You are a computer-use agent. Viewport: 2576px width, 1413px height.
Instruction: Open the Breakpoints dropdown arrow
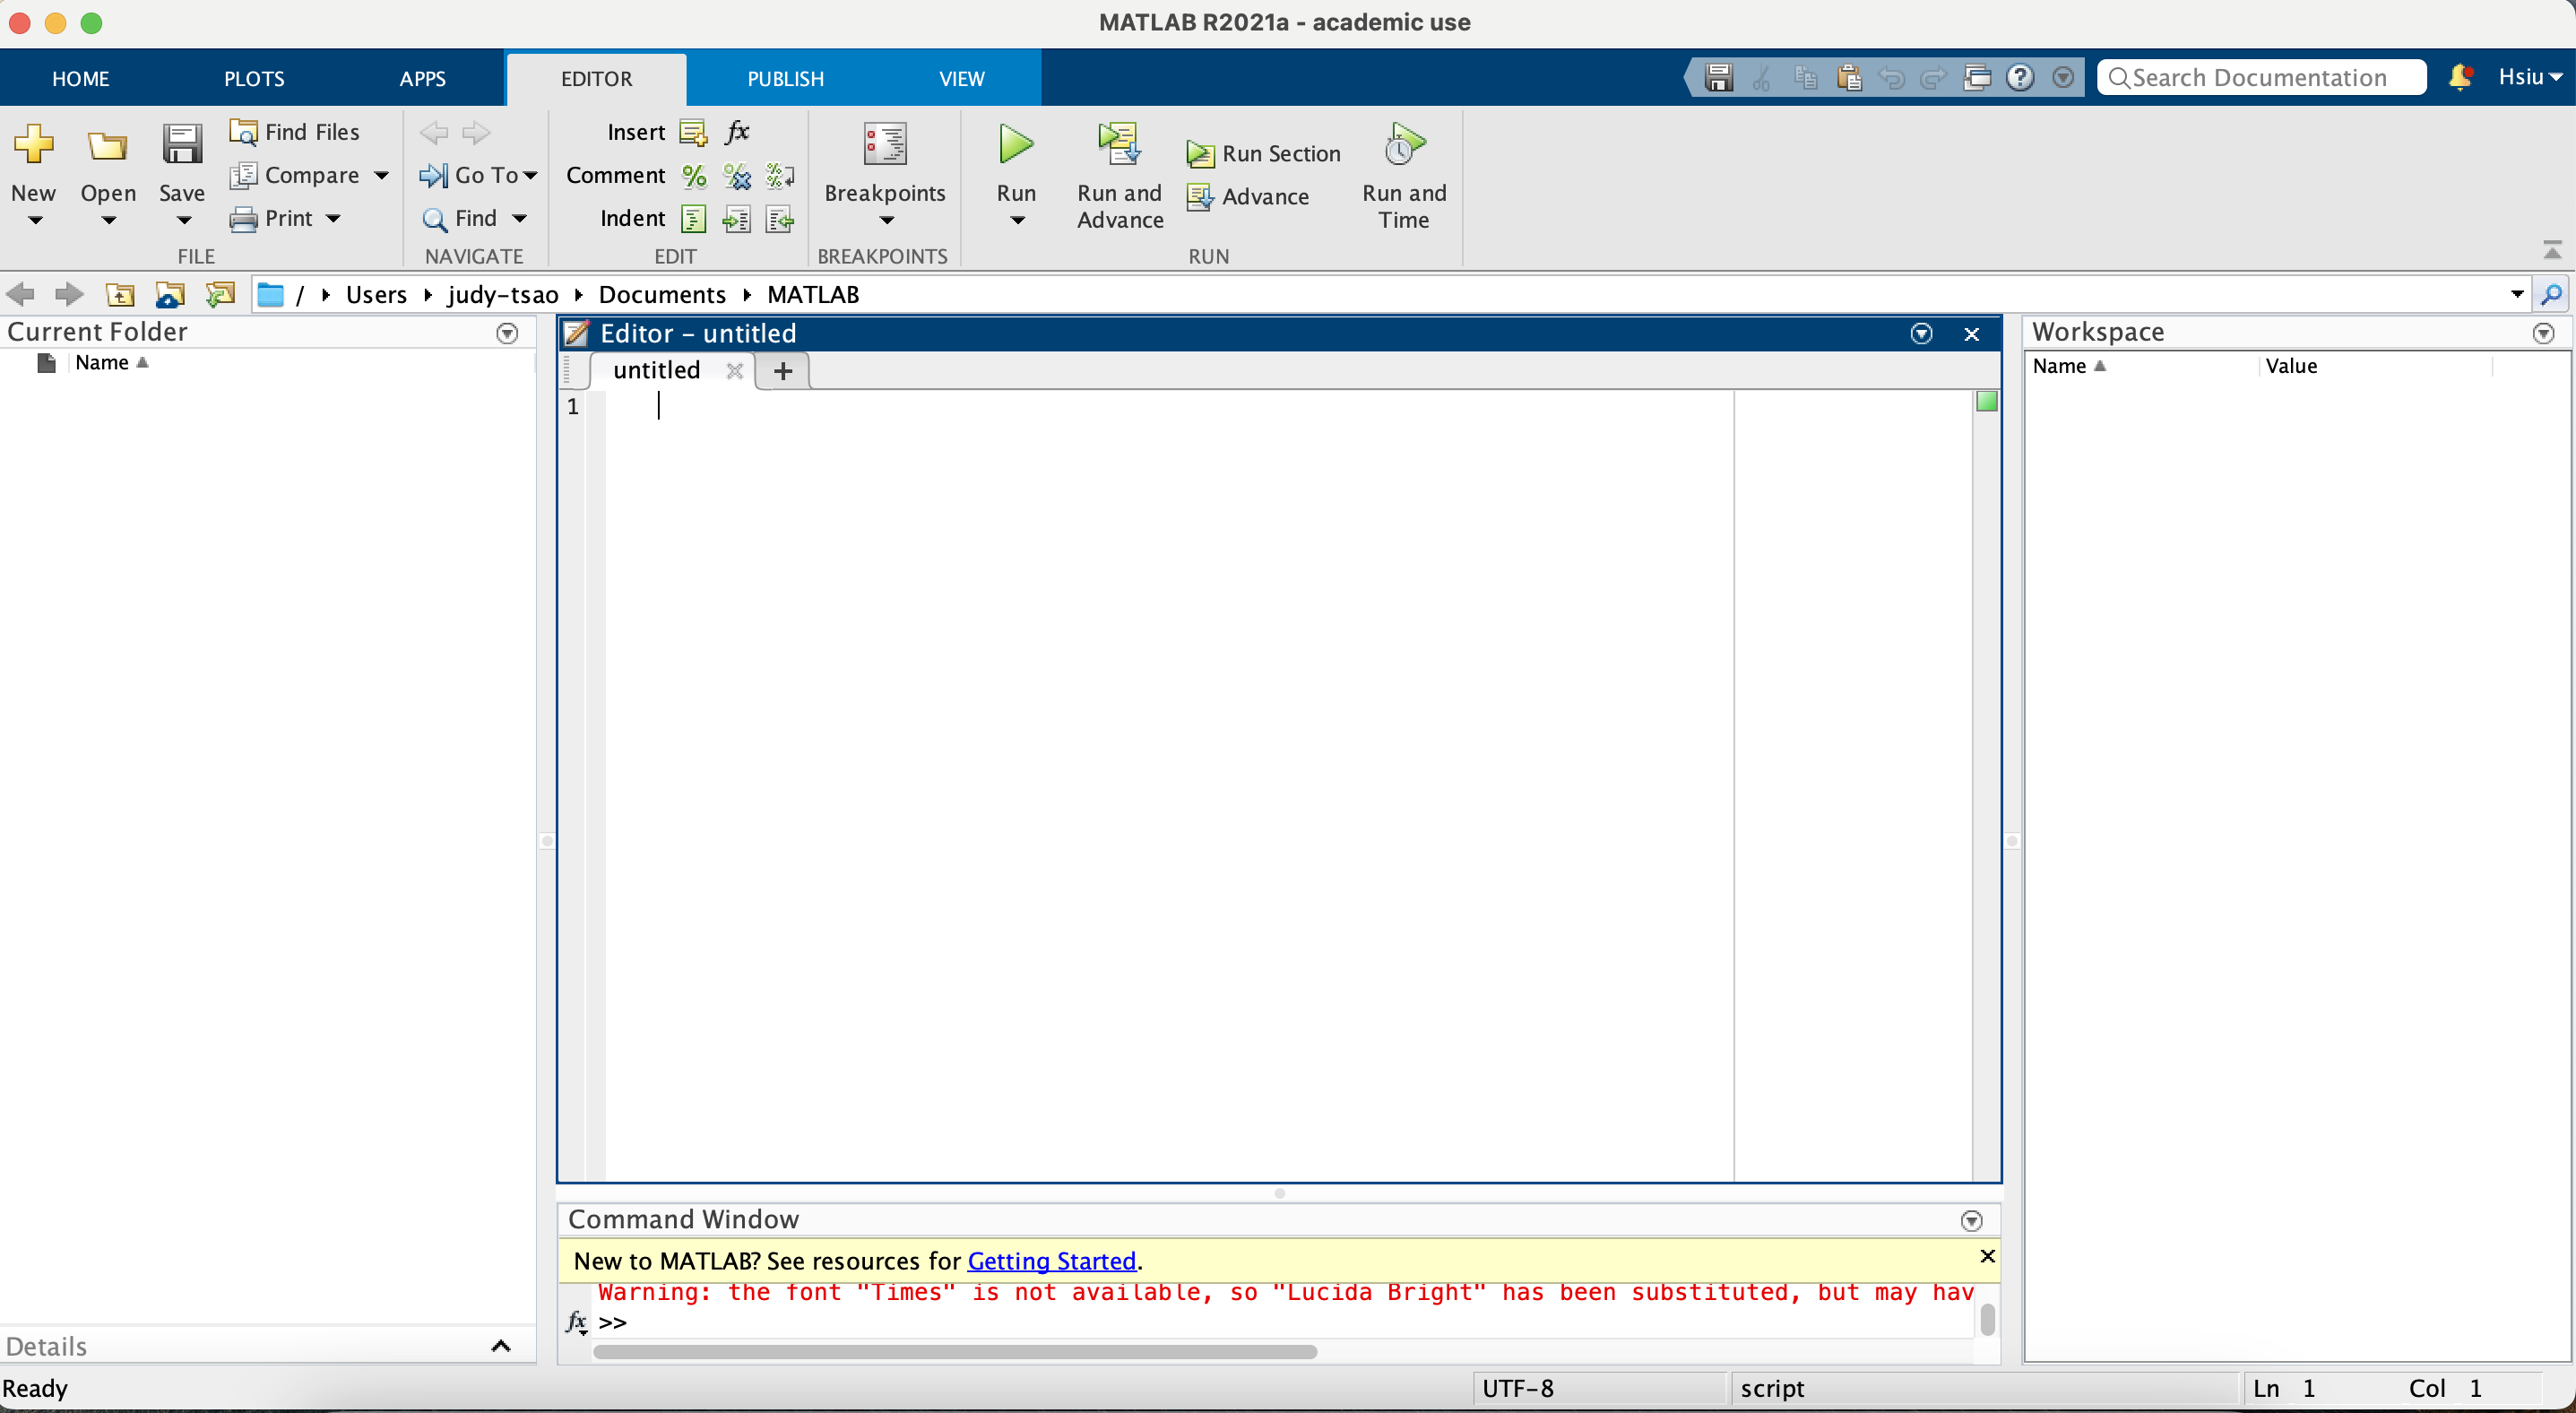click(x=886, y=221)
